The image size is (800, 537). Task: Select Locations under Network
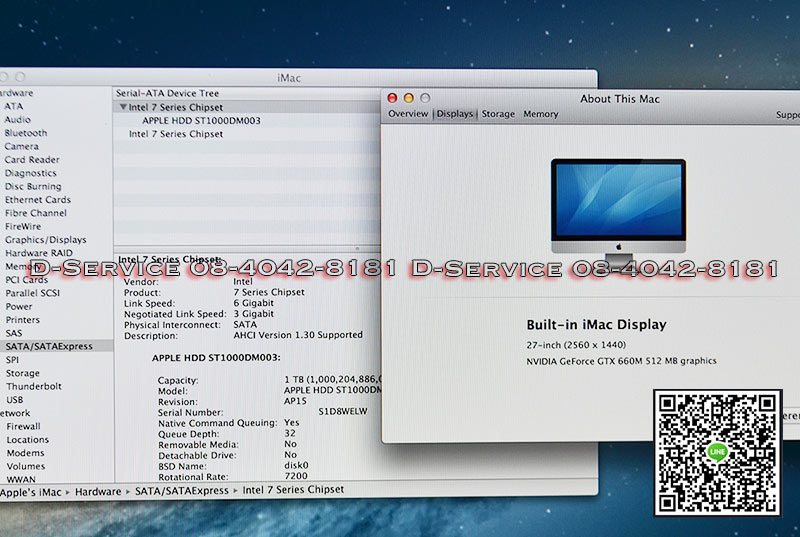[28, 440]
